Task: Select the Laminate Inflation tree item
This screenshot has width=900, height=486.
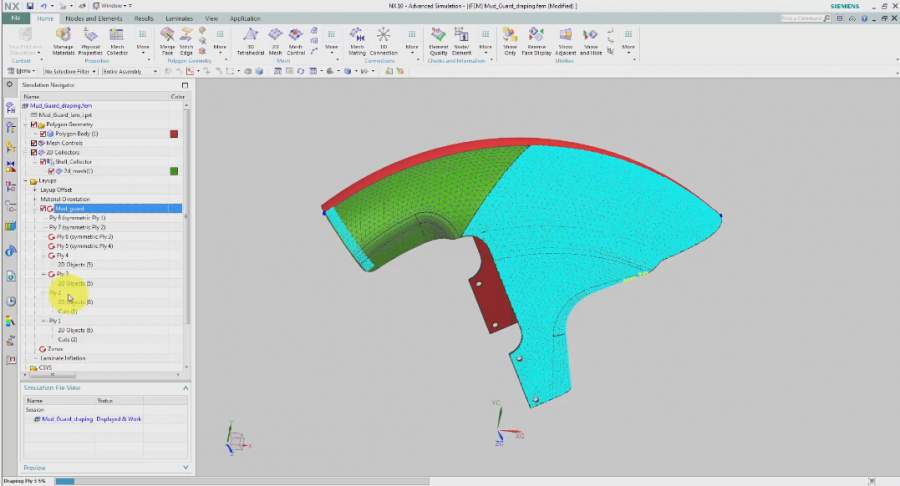Action: coord(63,358)
